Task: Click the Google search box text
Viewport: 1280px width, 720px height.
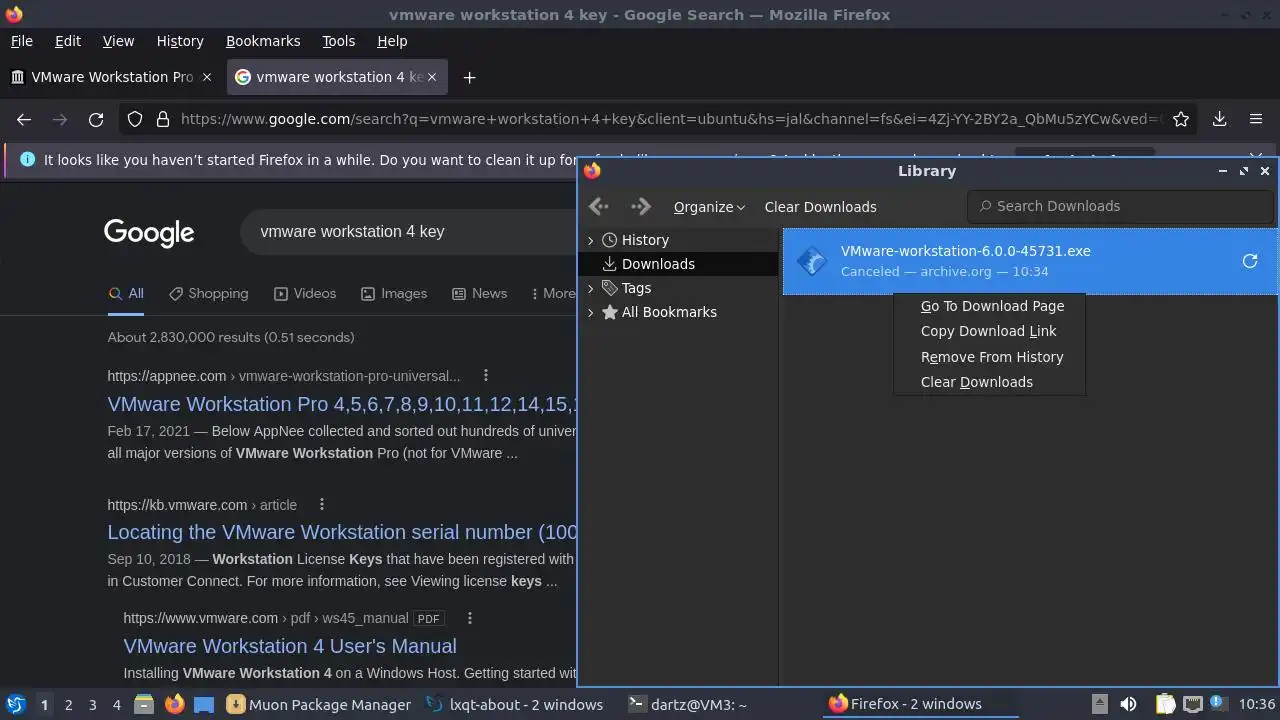Action: pyautogui.click(x=352, y=231)
